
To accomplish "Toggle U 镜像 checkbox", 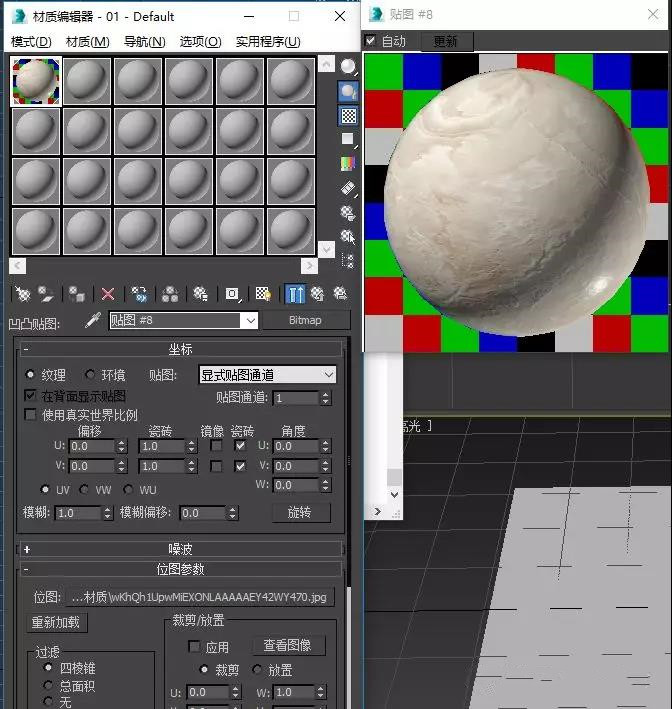I will click(x=217, y=446).
